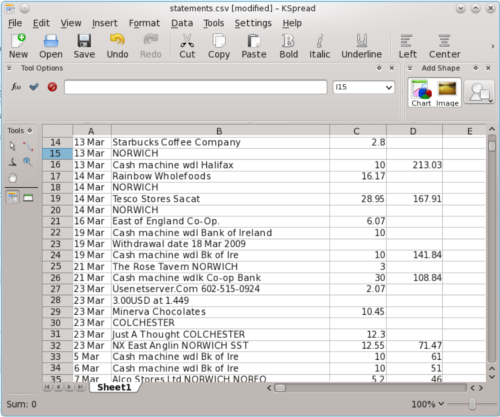Screen dimensions: 500x417
Task: Activate the cell tool icon in Tools panel
Action: click(12, 198)
